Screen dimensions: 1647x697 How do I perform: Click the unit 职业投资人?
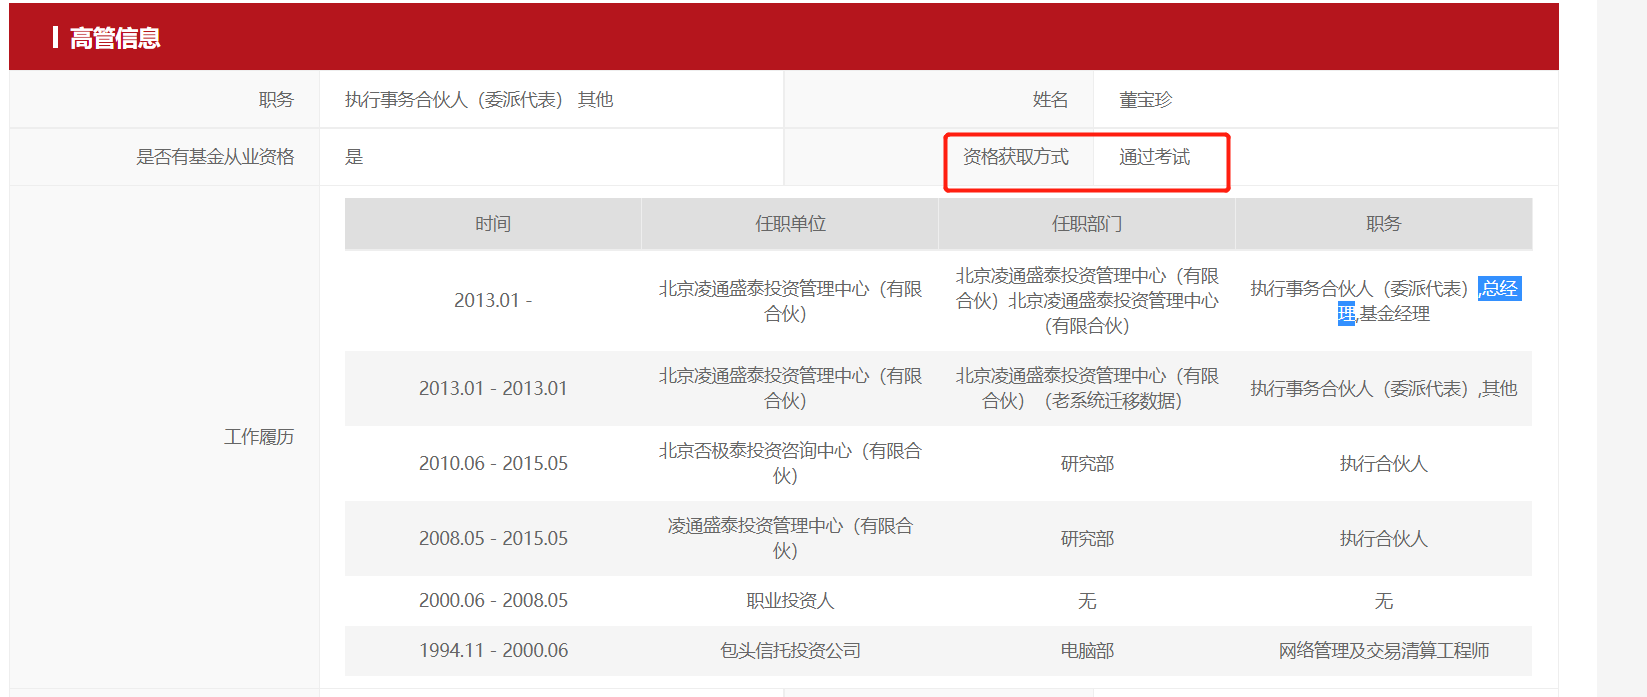pos(790,600)
